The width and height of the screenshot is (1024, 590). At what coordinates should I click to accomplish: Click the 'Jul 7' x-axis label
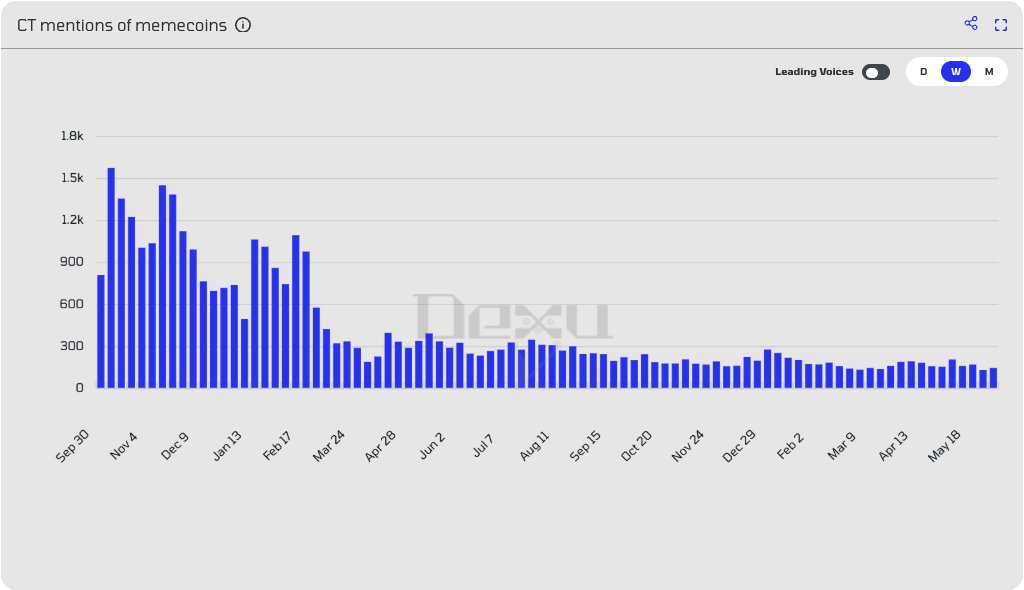tap(483, 446)
